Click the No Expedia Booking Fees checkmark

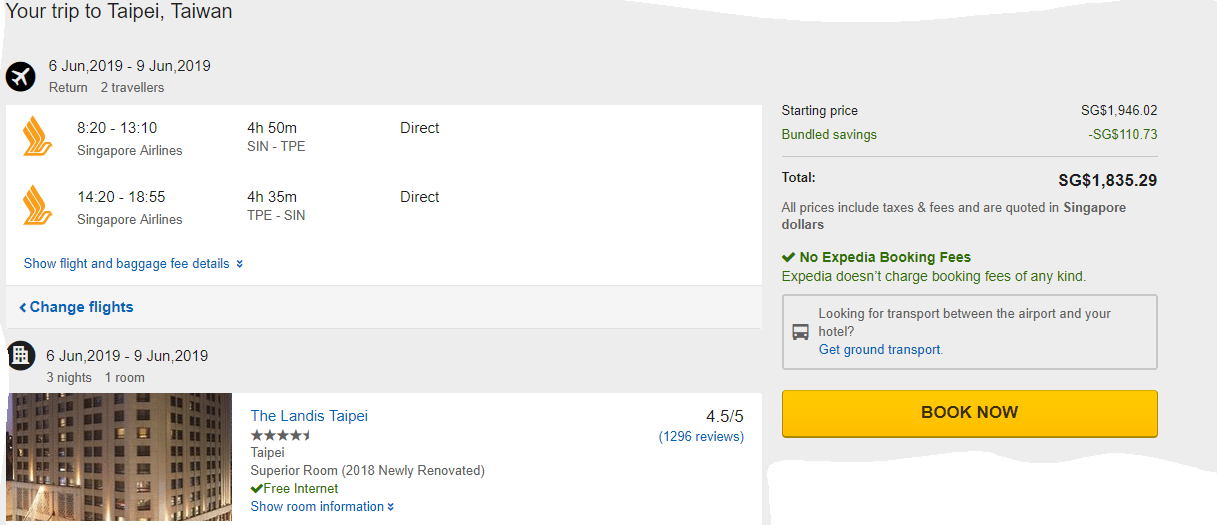coord(789,257)
